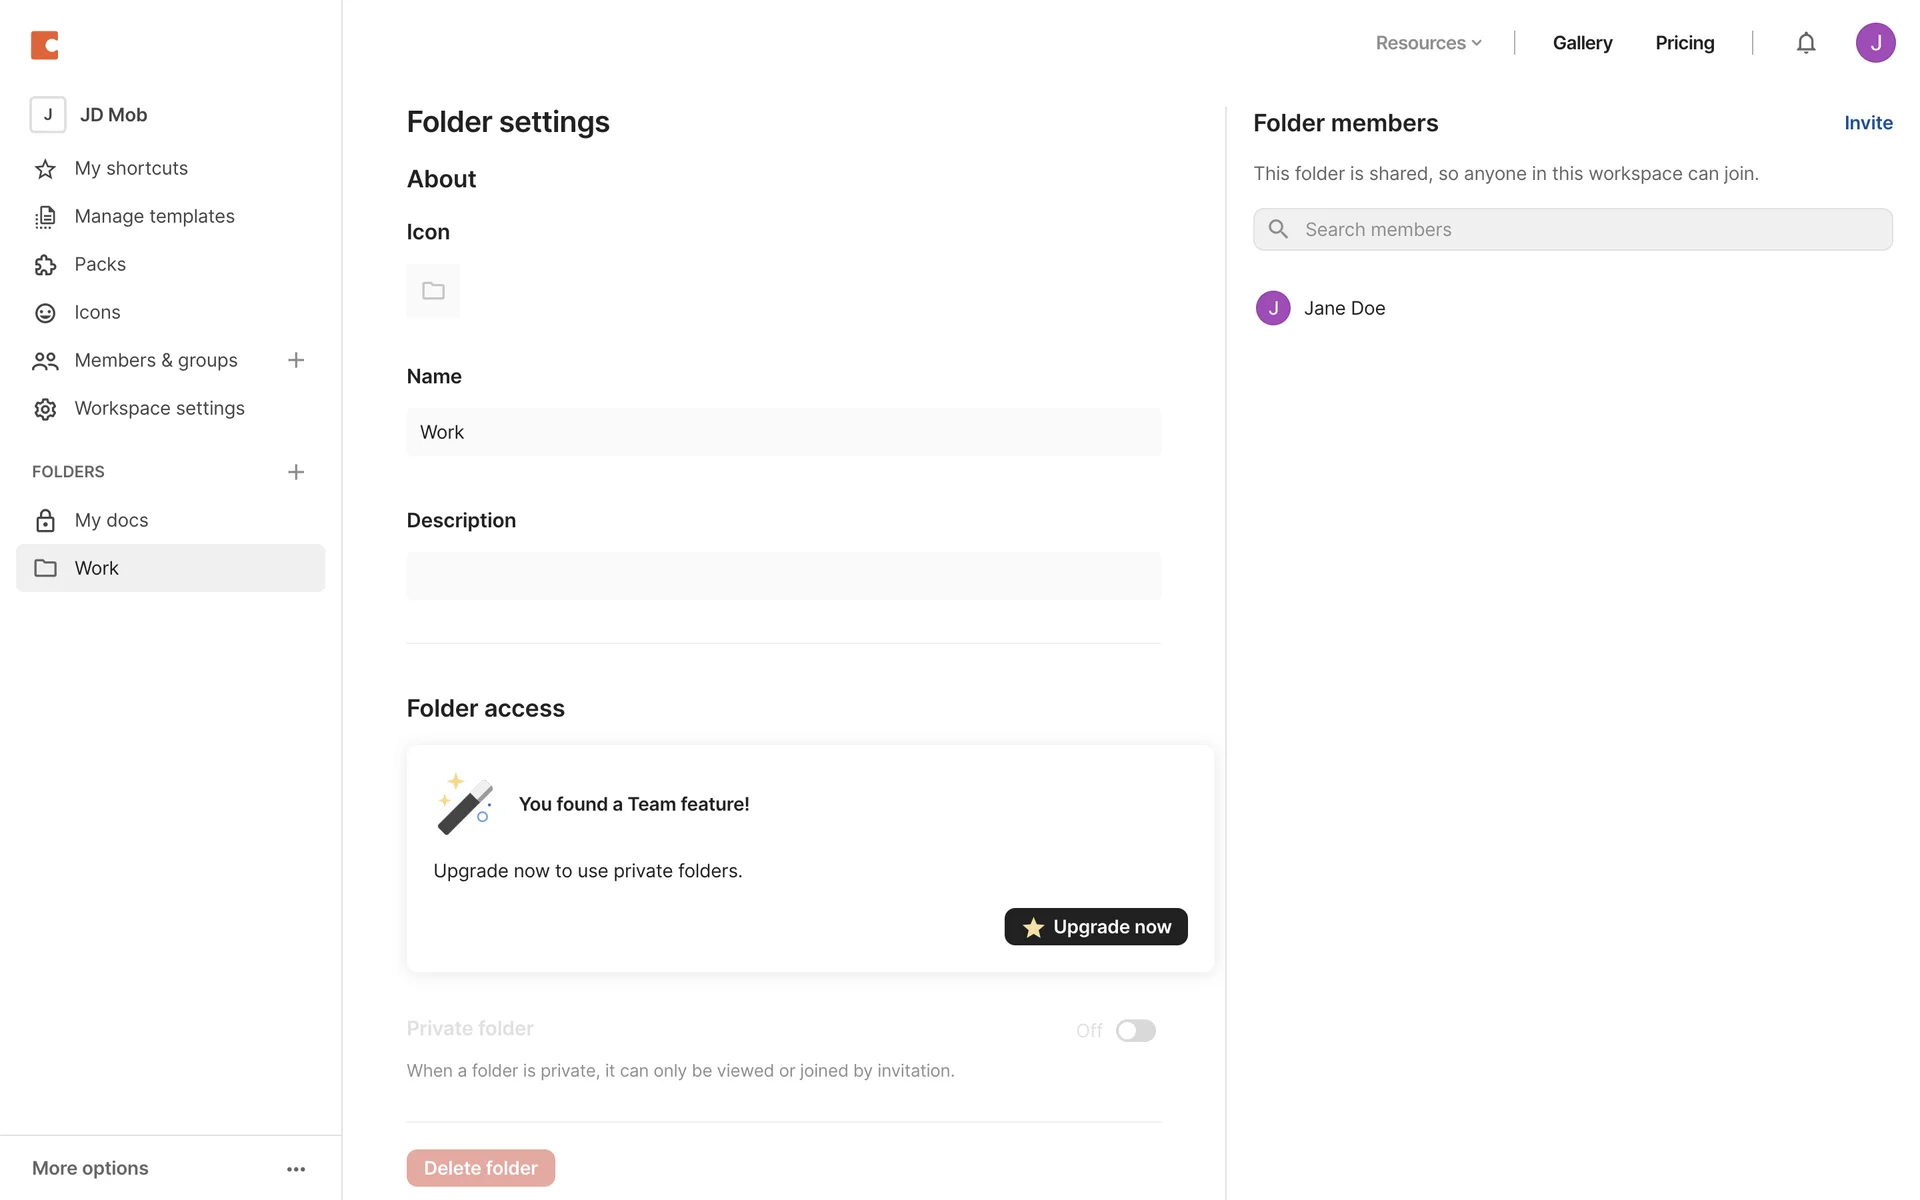Open the notifications bell

[x=1805, y=43]
